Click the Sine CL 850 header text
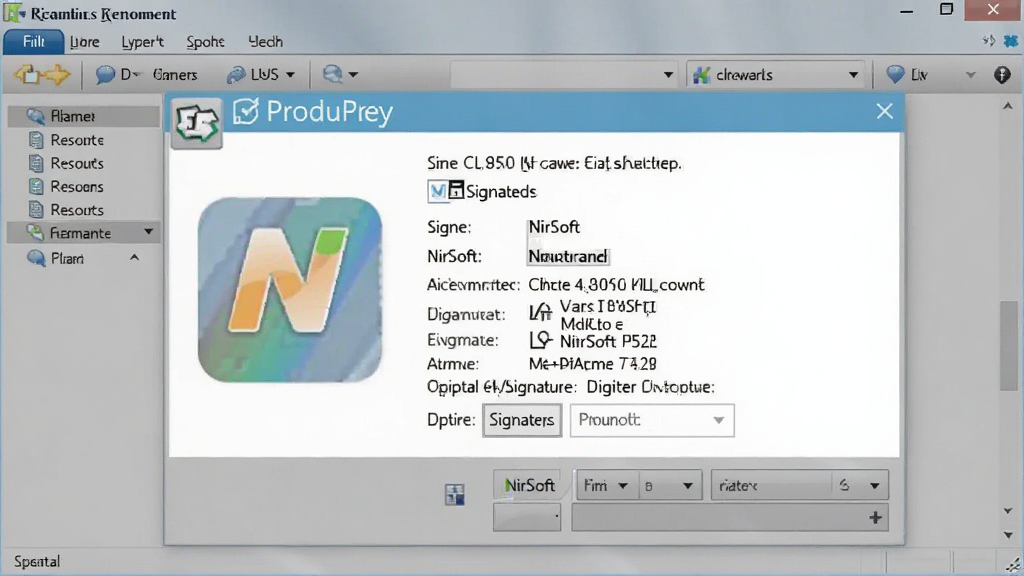 pyautogui.click(x=554, y=163)
